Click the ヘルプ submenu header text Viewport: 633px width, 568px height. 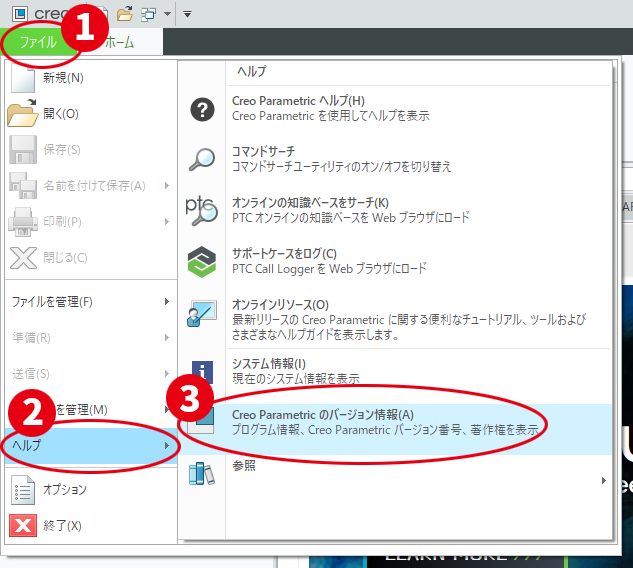tap(252, 71)
